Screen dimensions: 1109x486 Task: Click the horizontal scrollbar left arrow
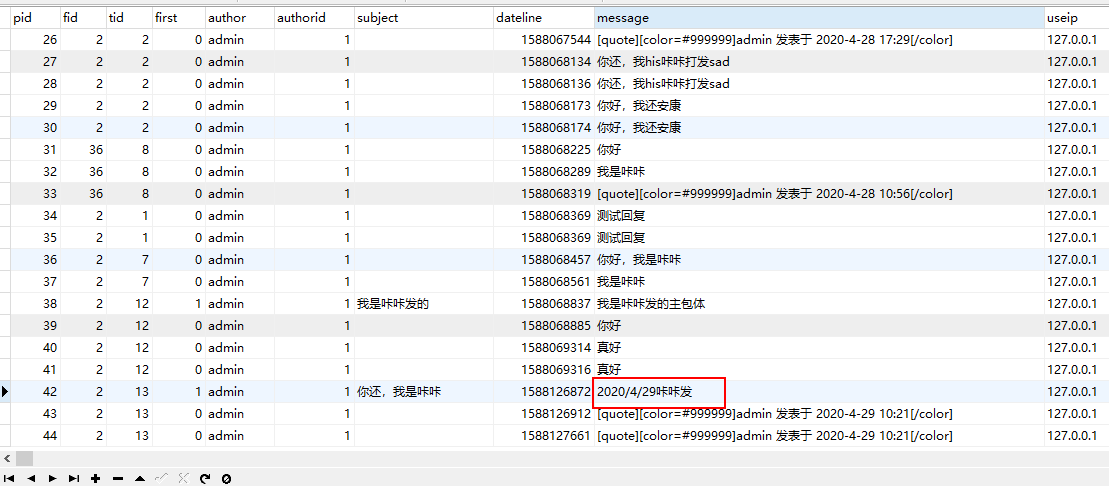point(6,458)
